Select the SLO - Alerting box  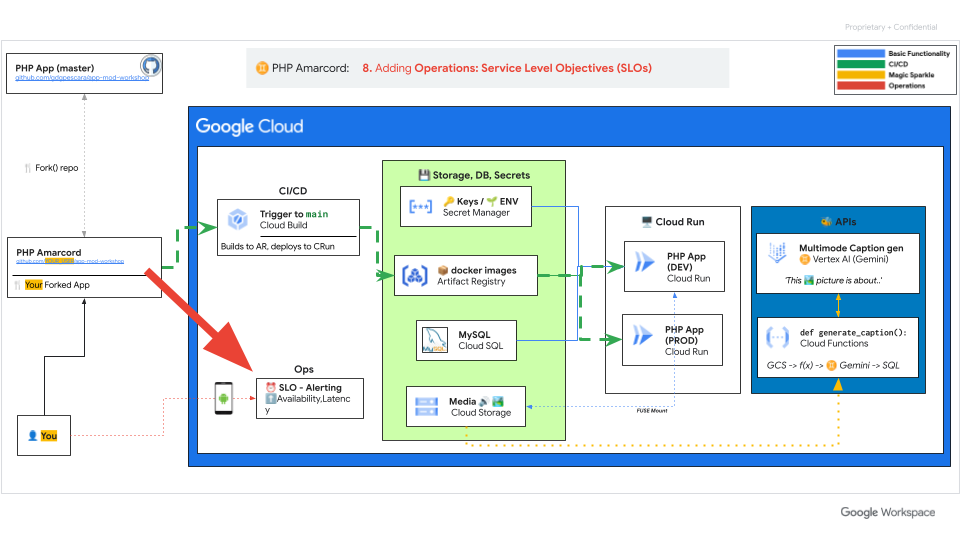tap(310, 398)
